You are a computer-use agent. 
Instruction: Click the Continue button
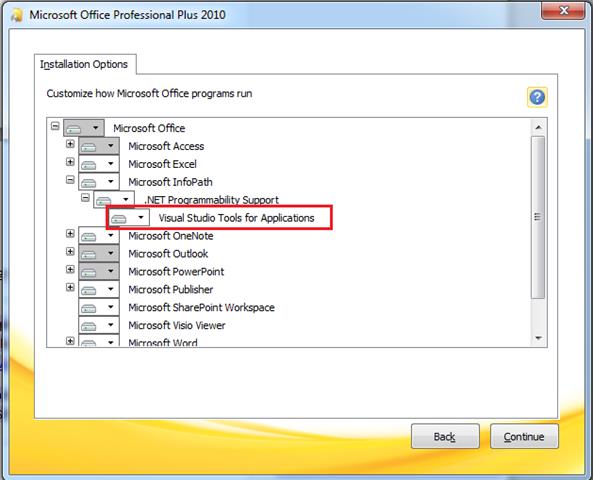point(524,437)
